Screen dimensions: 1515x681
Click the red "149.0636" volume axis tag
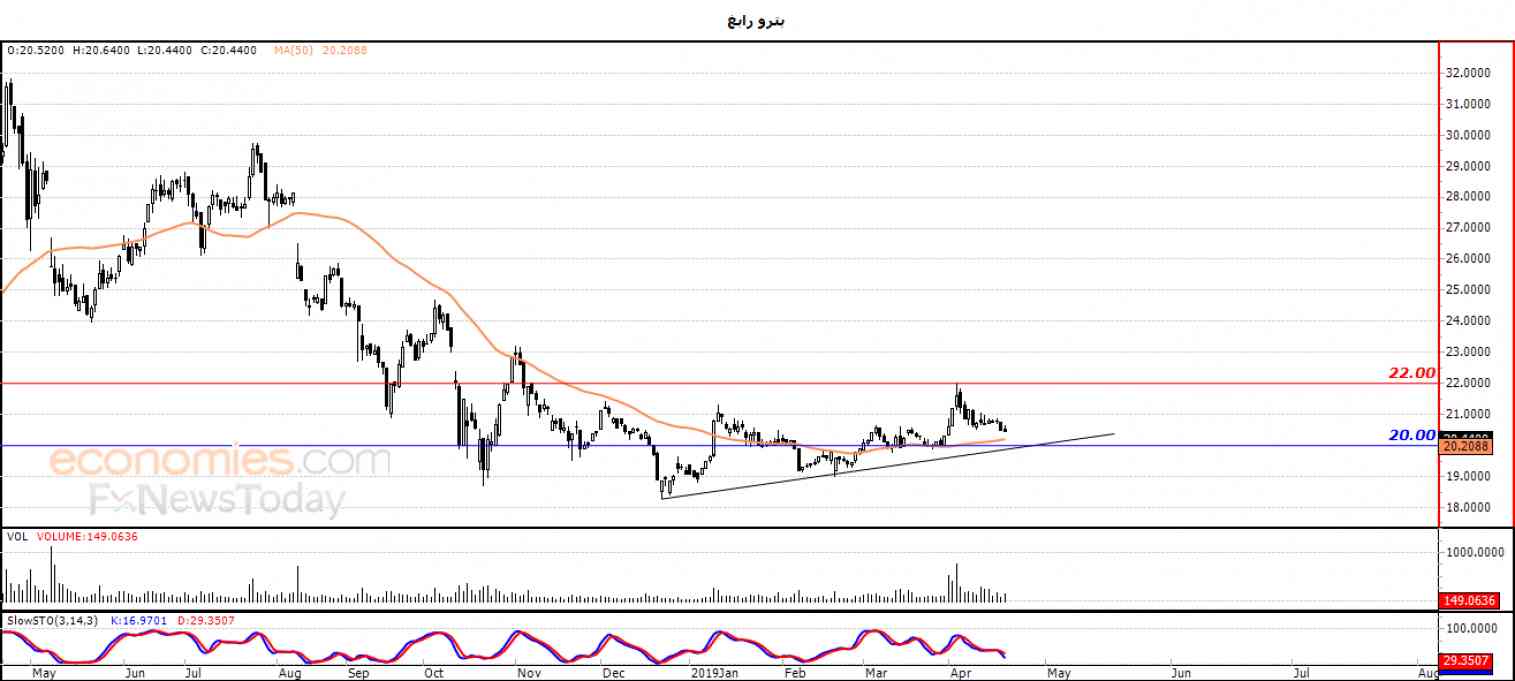coord(1467,601)
